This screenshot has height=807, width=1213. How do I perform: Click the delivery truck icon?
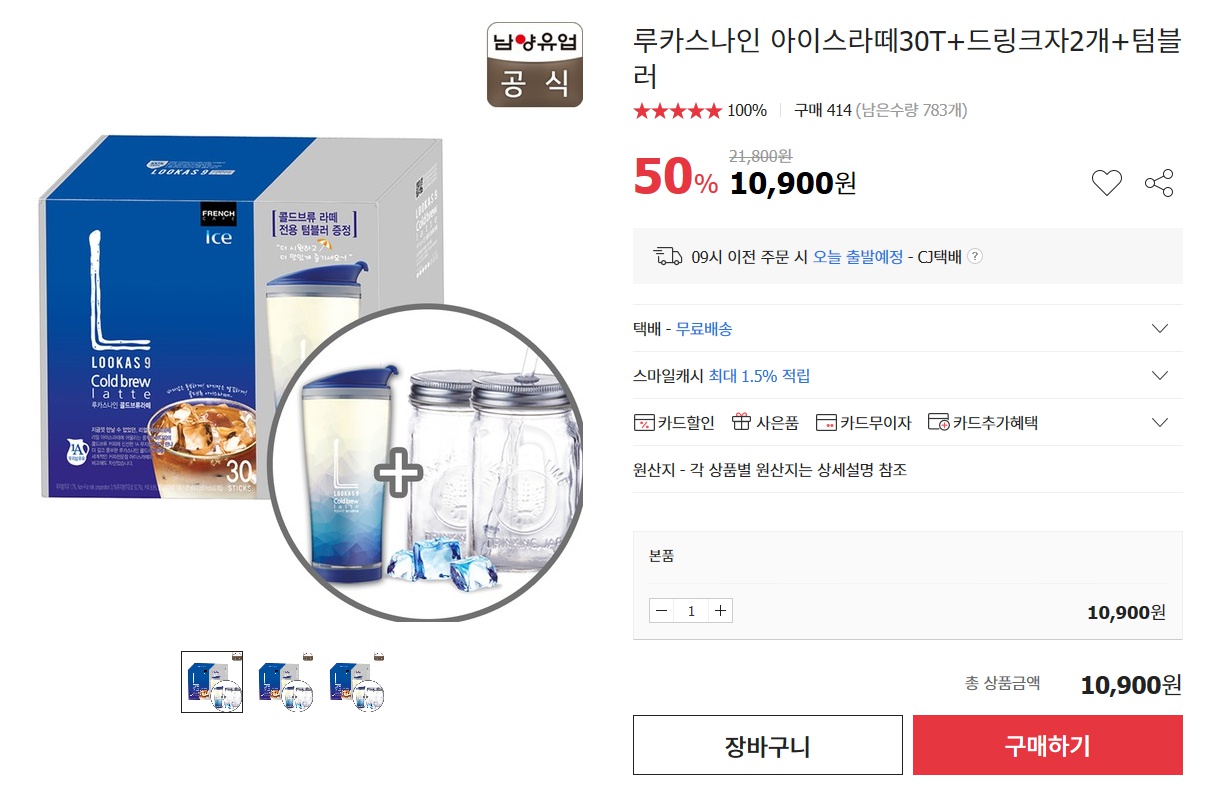(x=668, y=257)
